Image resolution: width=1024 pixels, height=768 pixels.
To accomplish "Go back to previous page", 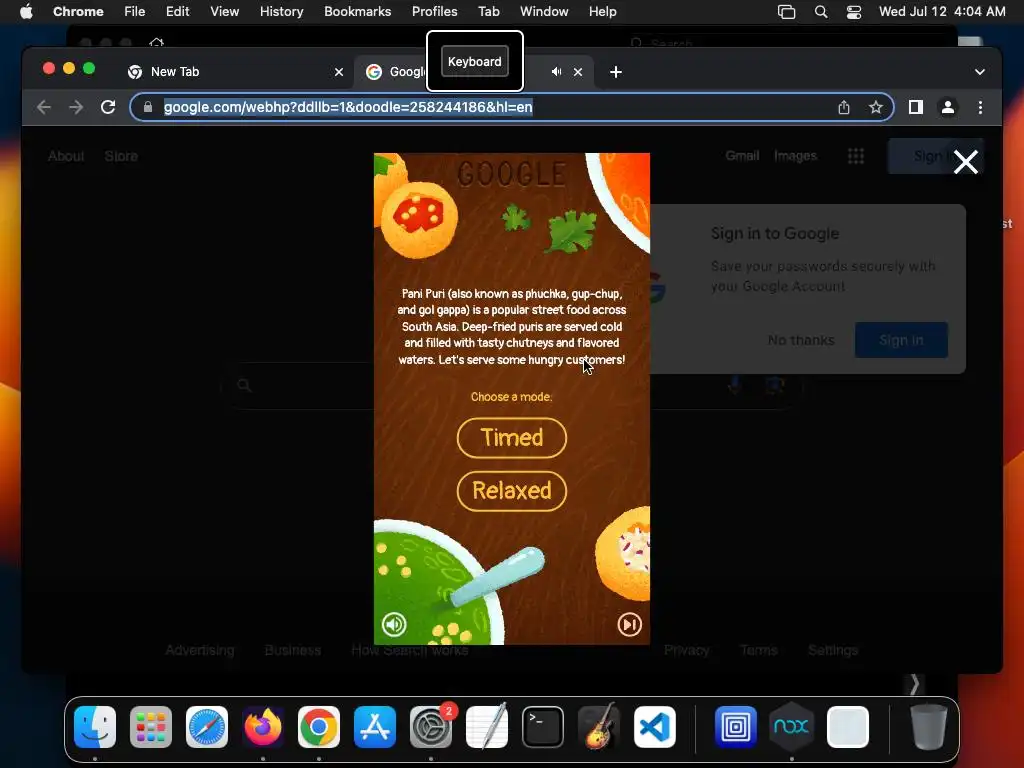I will [x=44, y=107].
